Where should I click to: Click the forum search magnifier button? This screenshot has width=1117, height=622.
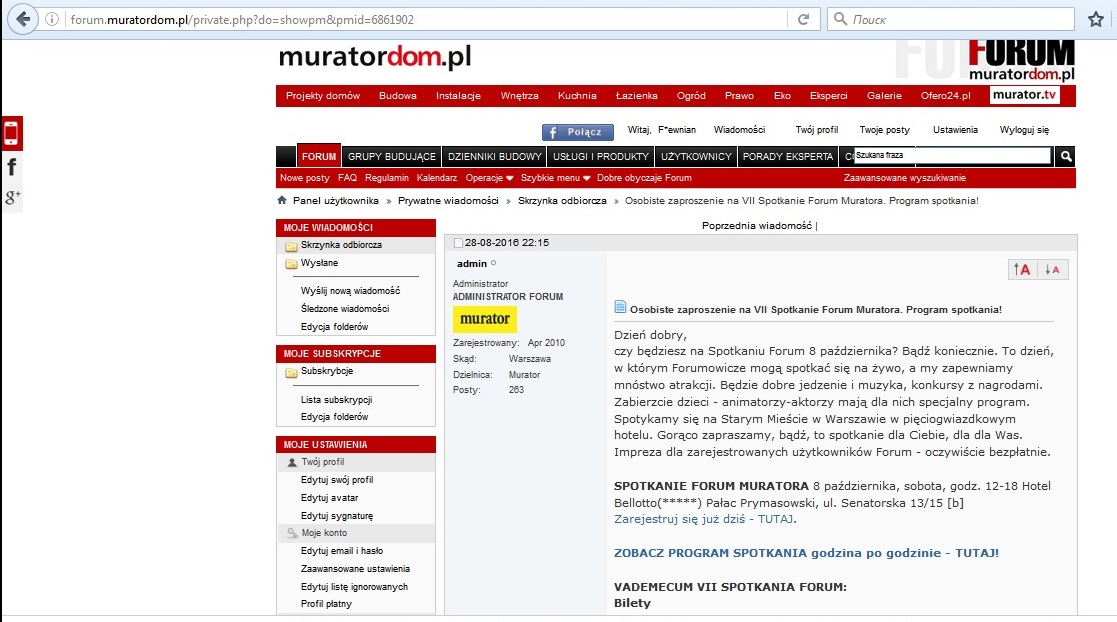point(1066,156)
